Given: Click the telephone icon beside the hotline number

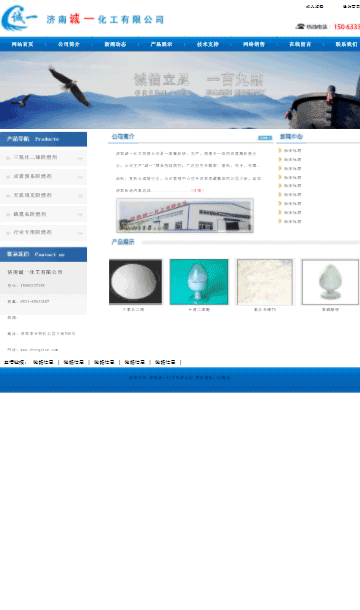Looking at the screenshot, I should click(300, 26).
